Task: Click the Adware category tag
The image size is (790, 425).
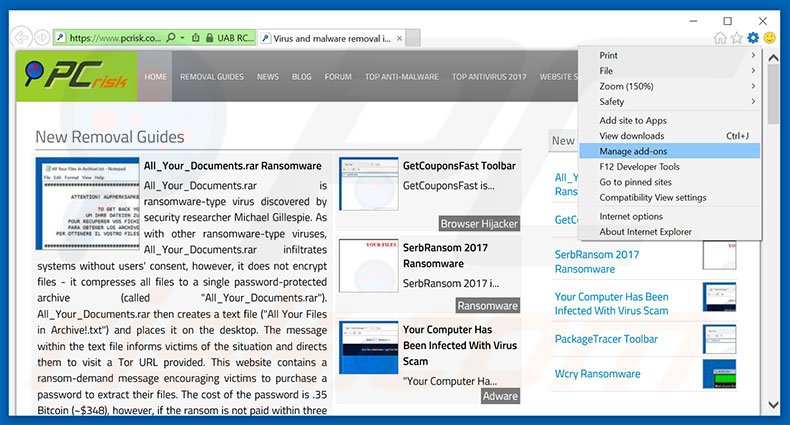Action: [500, 396]
